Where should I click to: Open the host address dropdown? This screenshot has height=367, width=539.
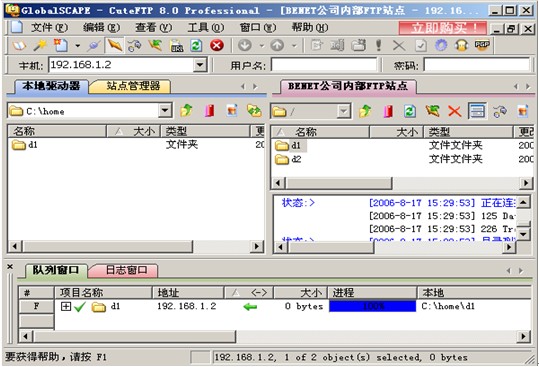[200, 65]
